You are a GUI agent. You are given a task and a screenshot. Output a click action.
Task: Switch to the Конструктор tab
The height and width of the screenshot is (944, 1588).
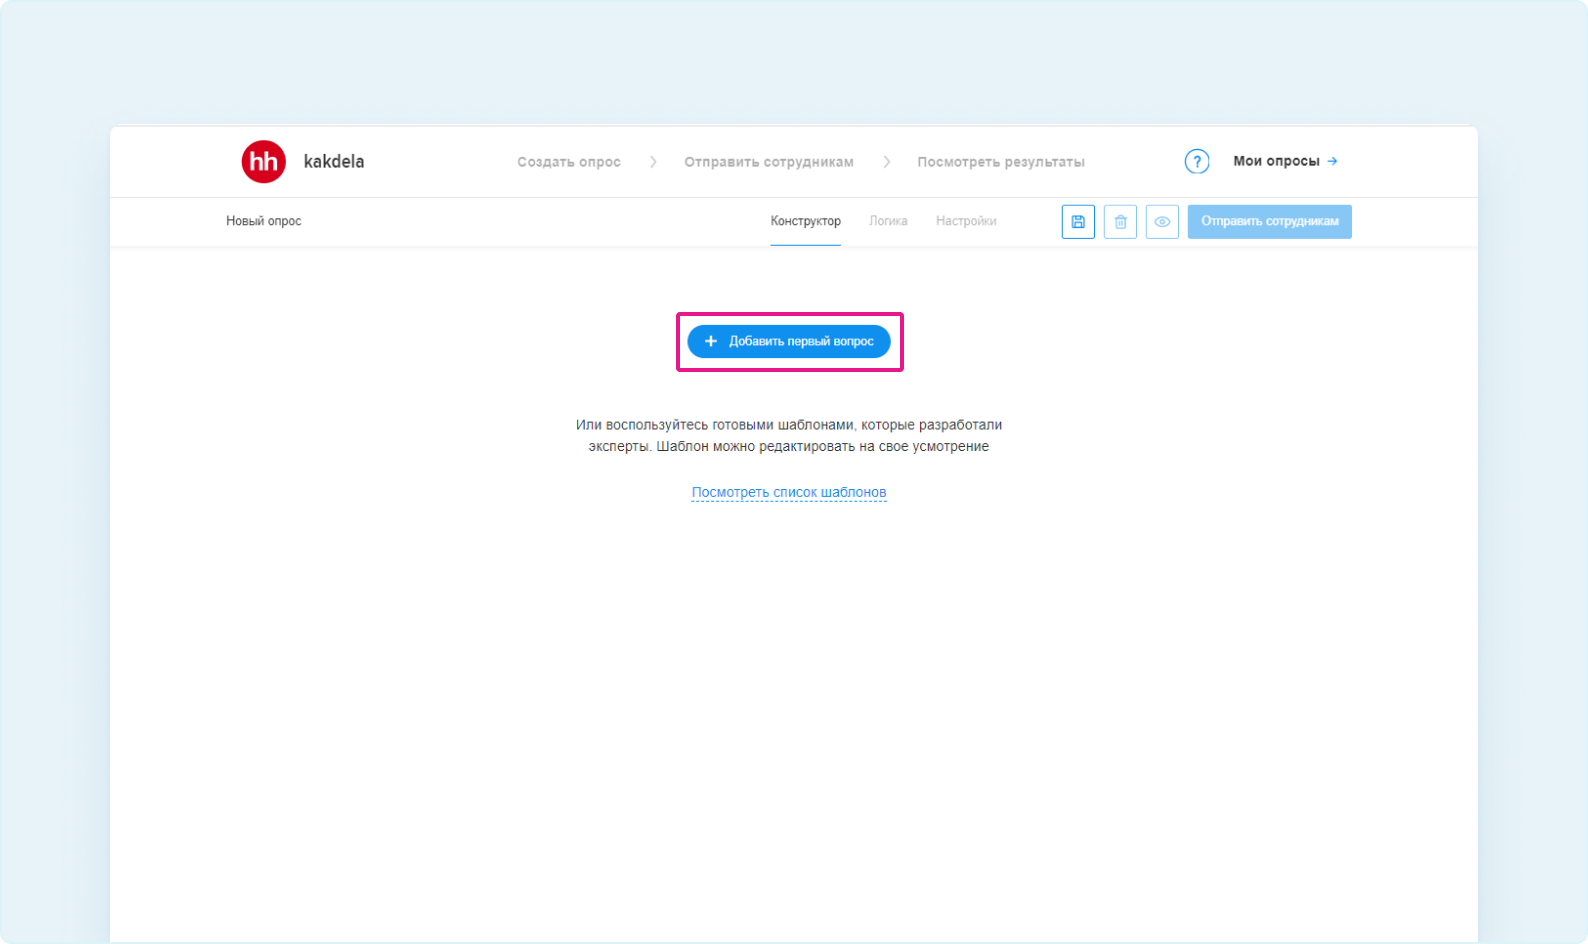tap(805, 221)
